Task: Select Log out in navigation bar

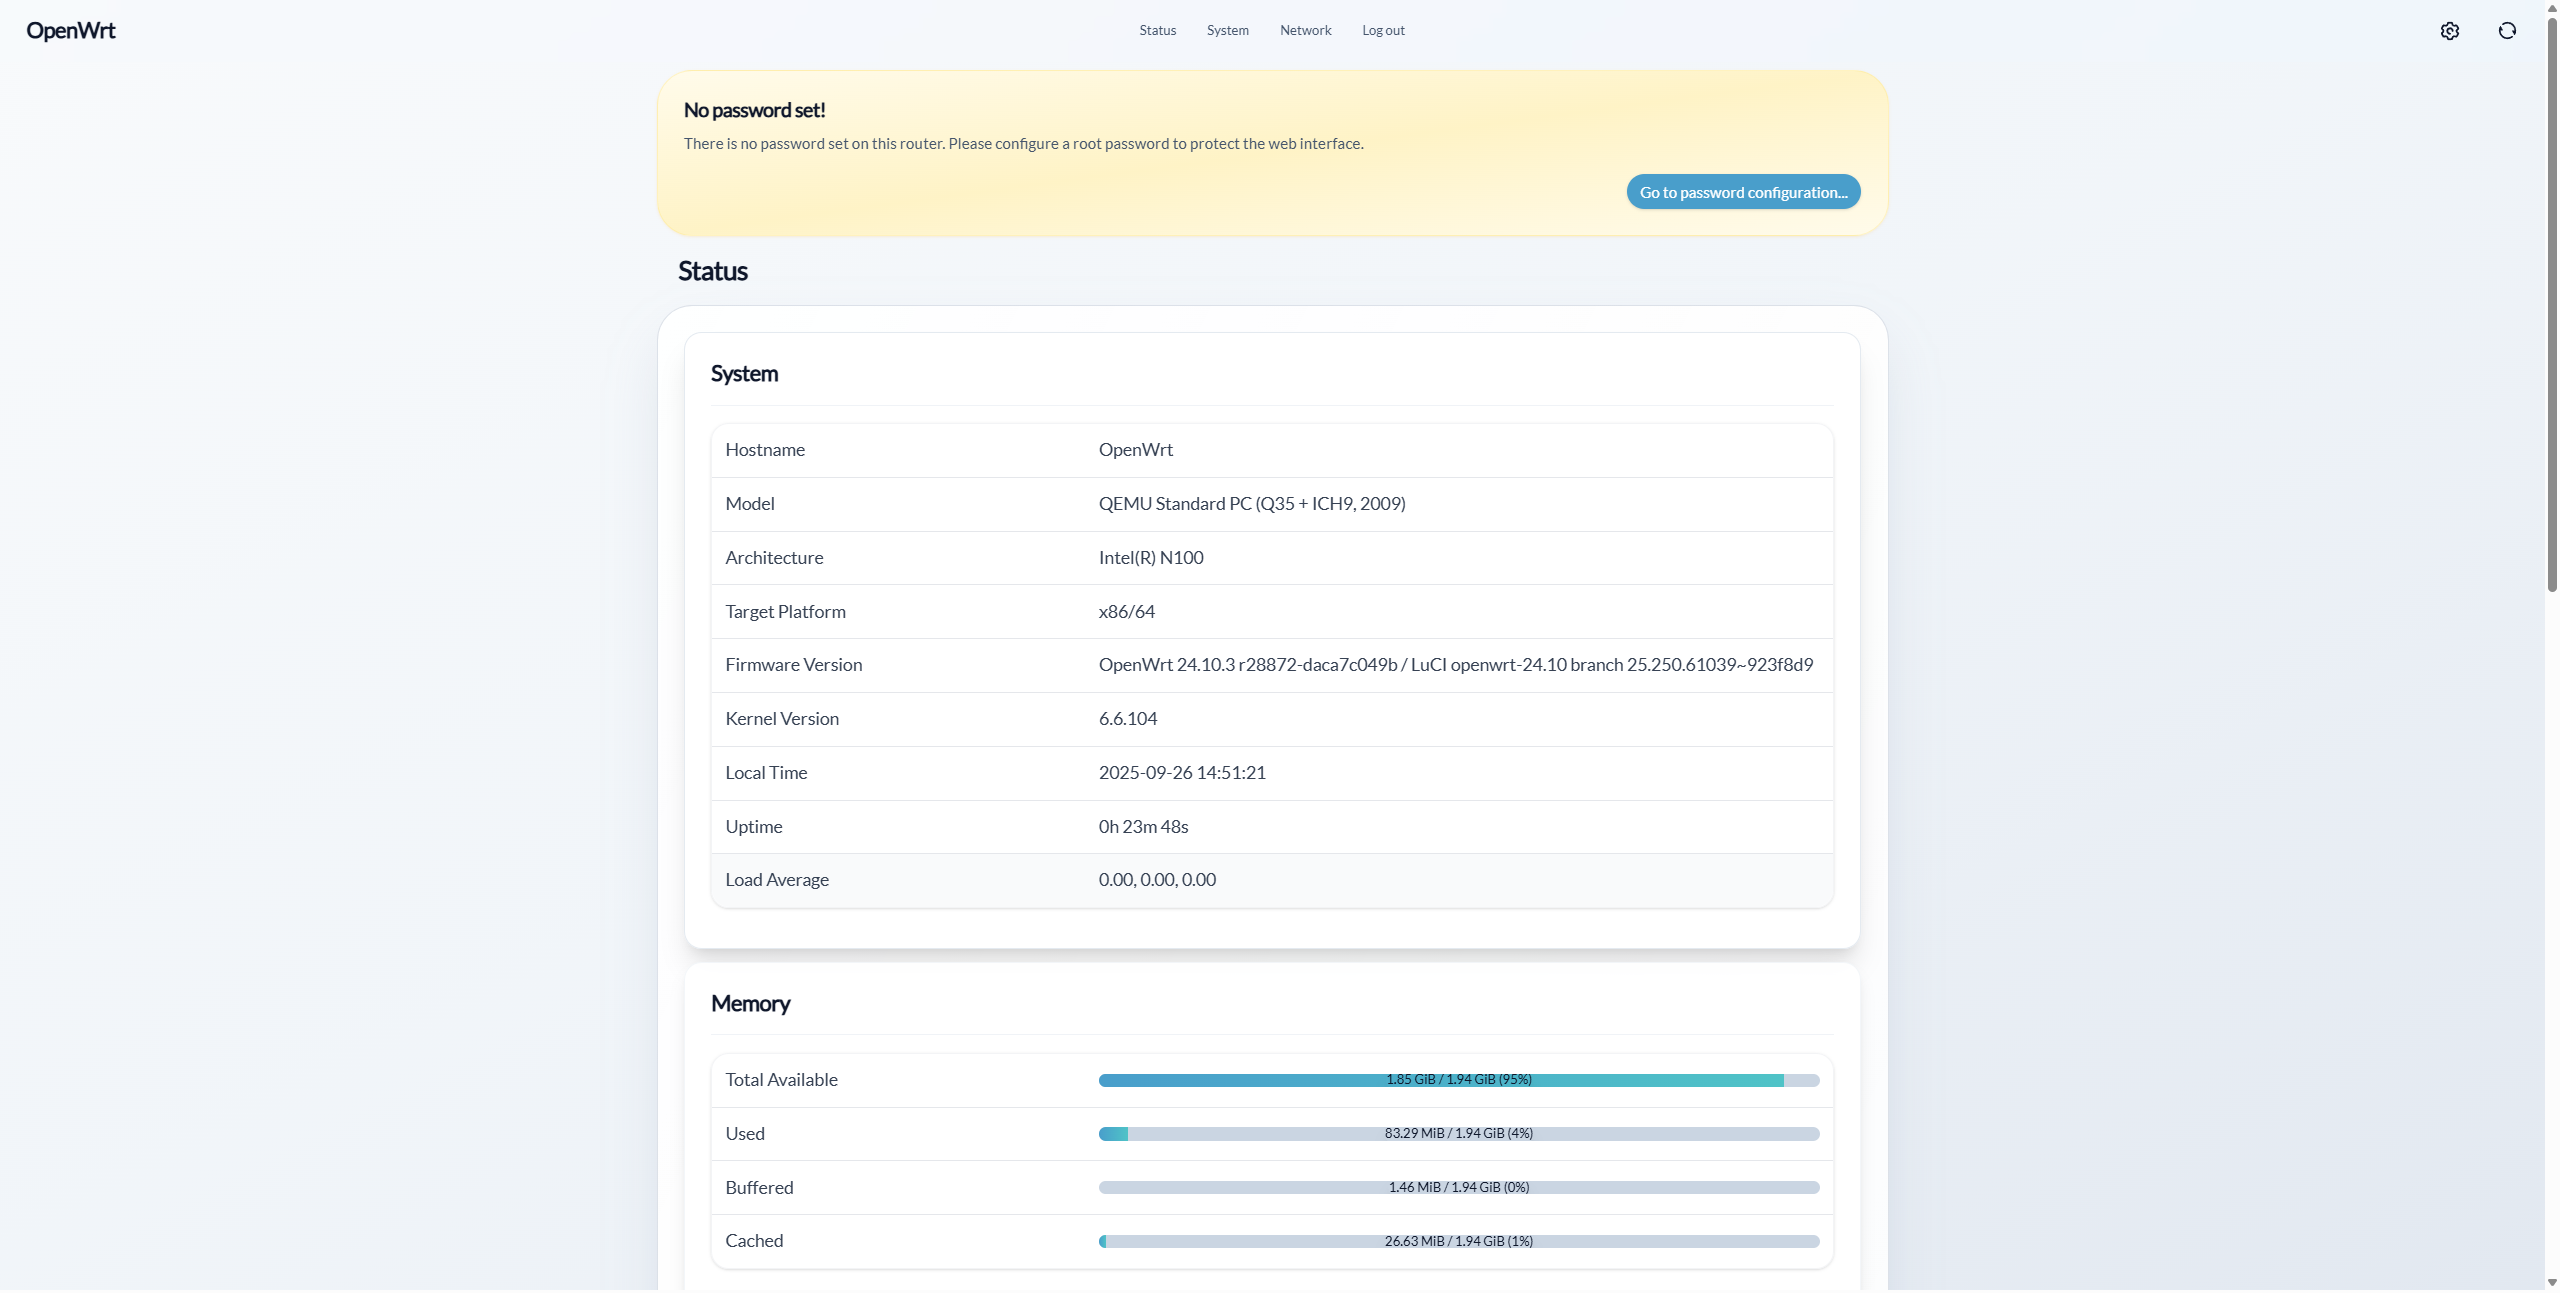Action: 1383,31
